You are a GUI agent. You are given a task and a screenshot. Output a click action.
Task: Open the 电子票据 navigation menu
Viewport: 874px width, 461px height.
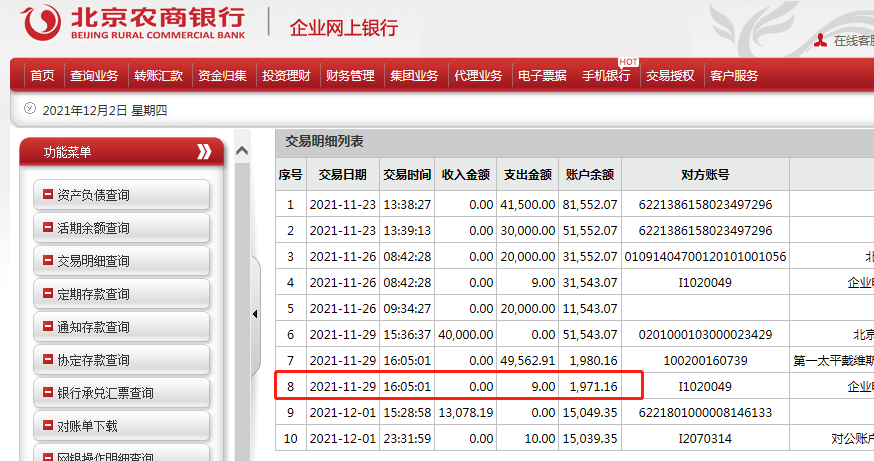click(542, 76)
